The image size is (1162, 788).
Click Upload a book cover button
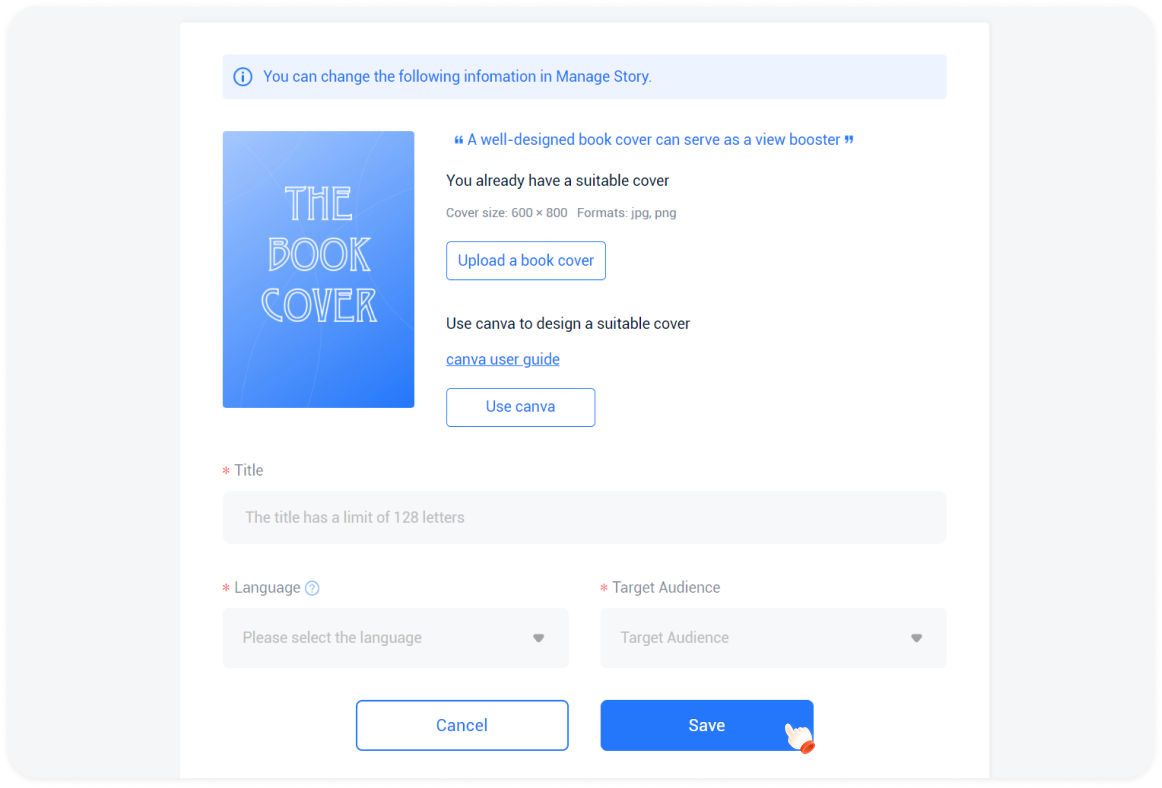click(525, 260)
